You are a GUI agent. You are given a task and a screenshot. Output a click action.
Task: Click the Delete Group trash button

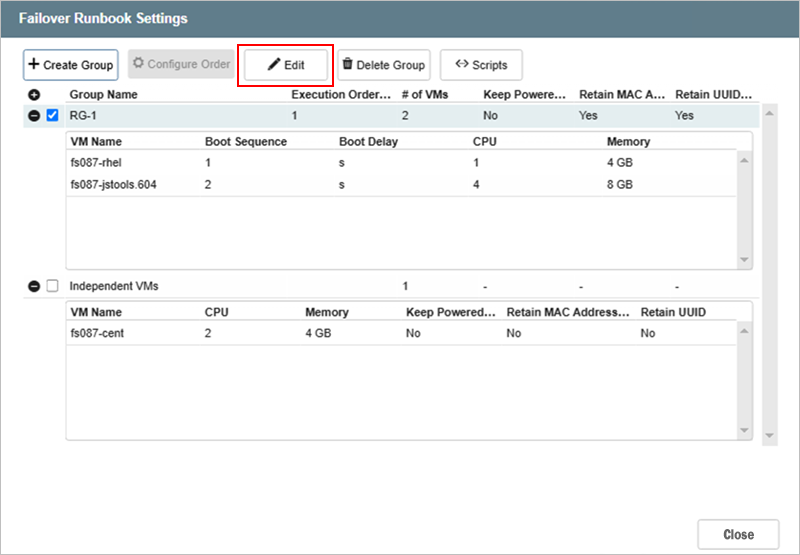(384, 65)
